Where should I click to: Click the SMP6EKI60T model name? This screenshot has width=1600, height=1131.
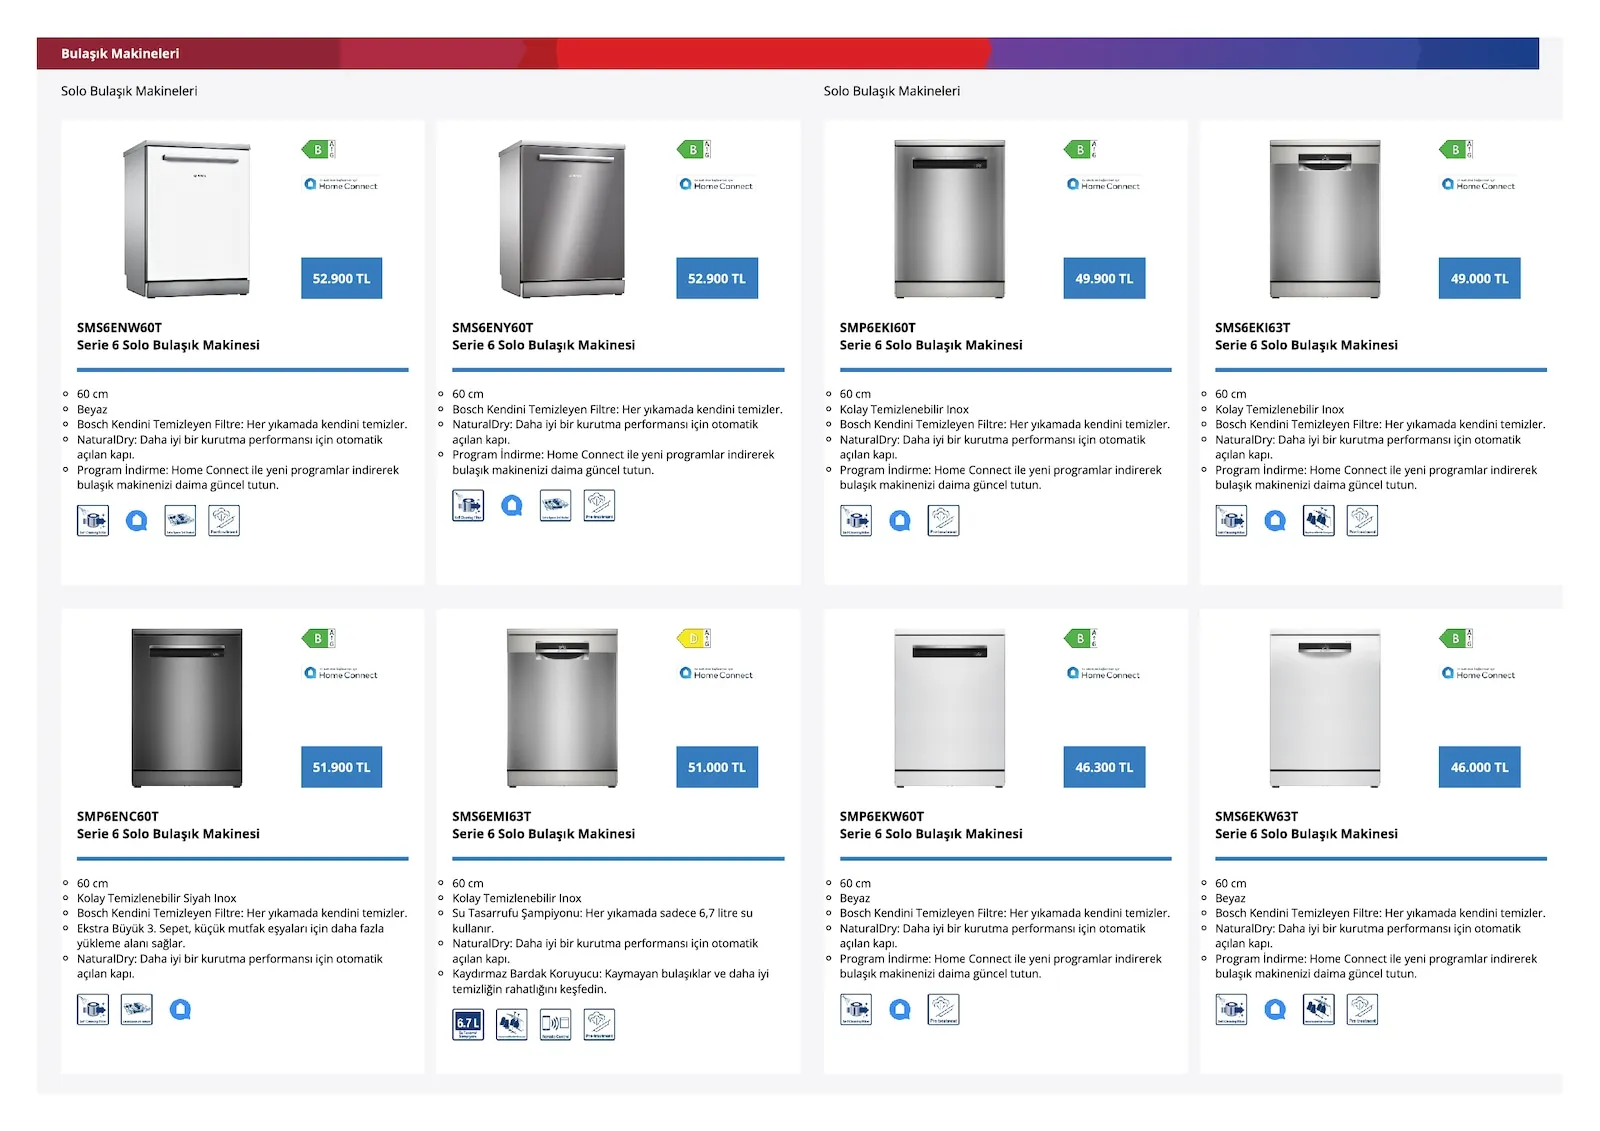click(x=878, y=328)
